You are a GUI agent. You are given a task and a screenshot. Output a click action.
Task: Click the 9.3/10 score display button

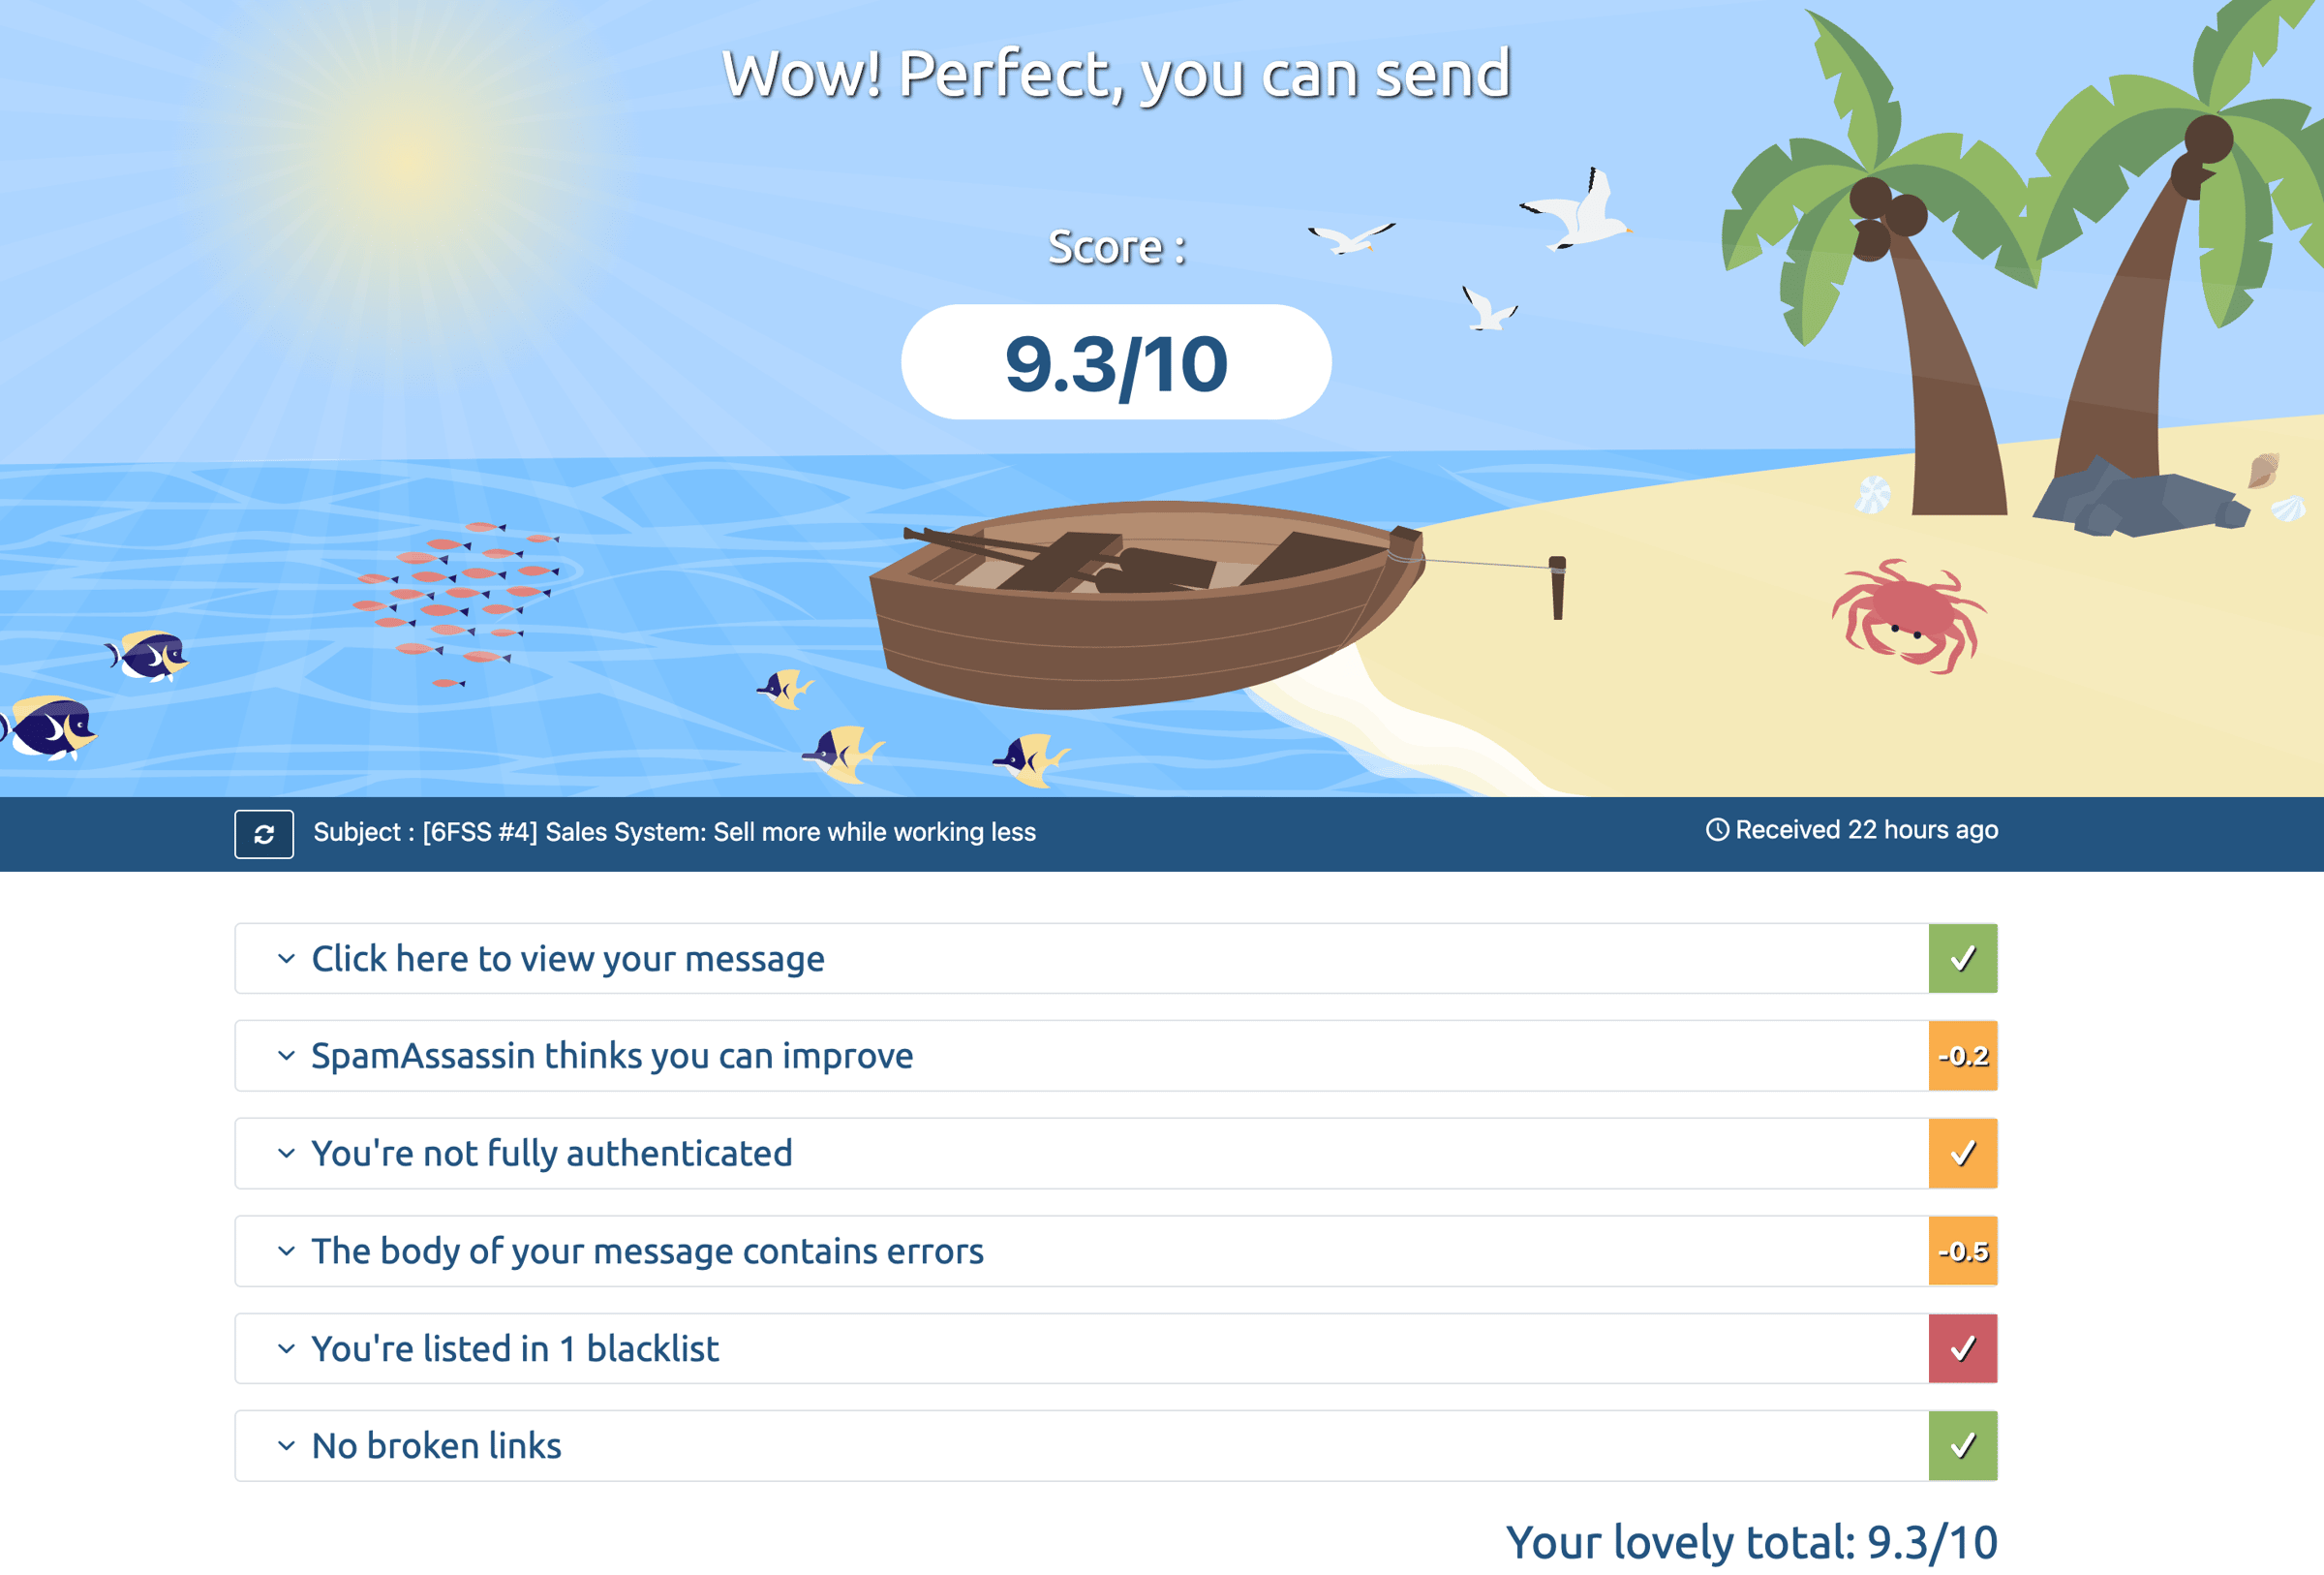[1116, 362]
